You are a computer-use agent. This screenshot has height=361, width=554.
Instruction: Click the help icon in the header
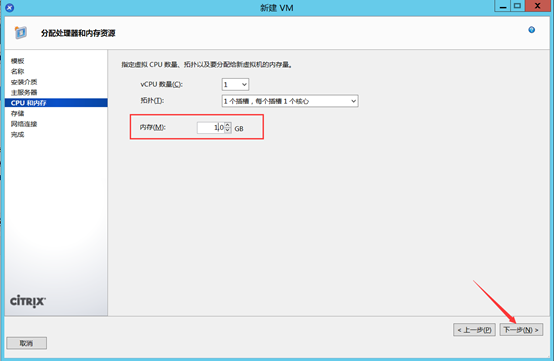coord(531,30)
